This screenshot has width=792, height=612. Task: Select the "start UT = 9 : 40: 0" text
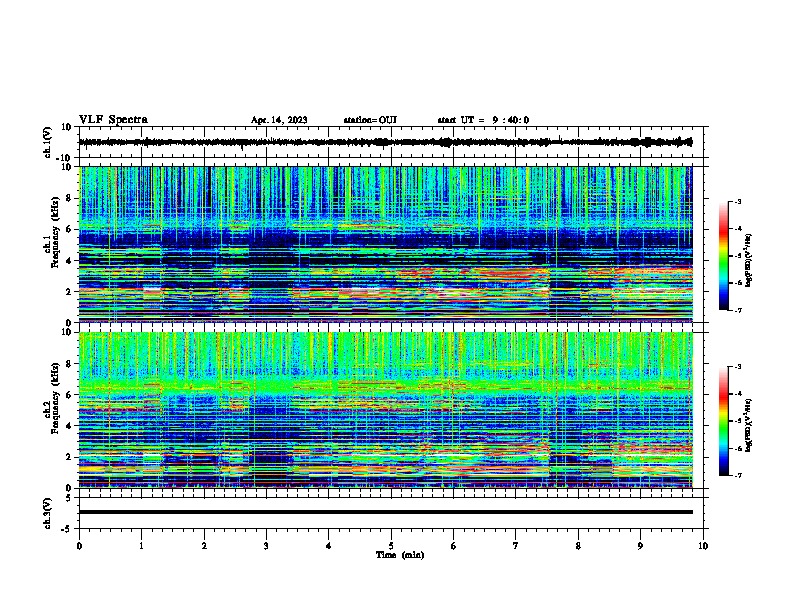tap(483, 120)
